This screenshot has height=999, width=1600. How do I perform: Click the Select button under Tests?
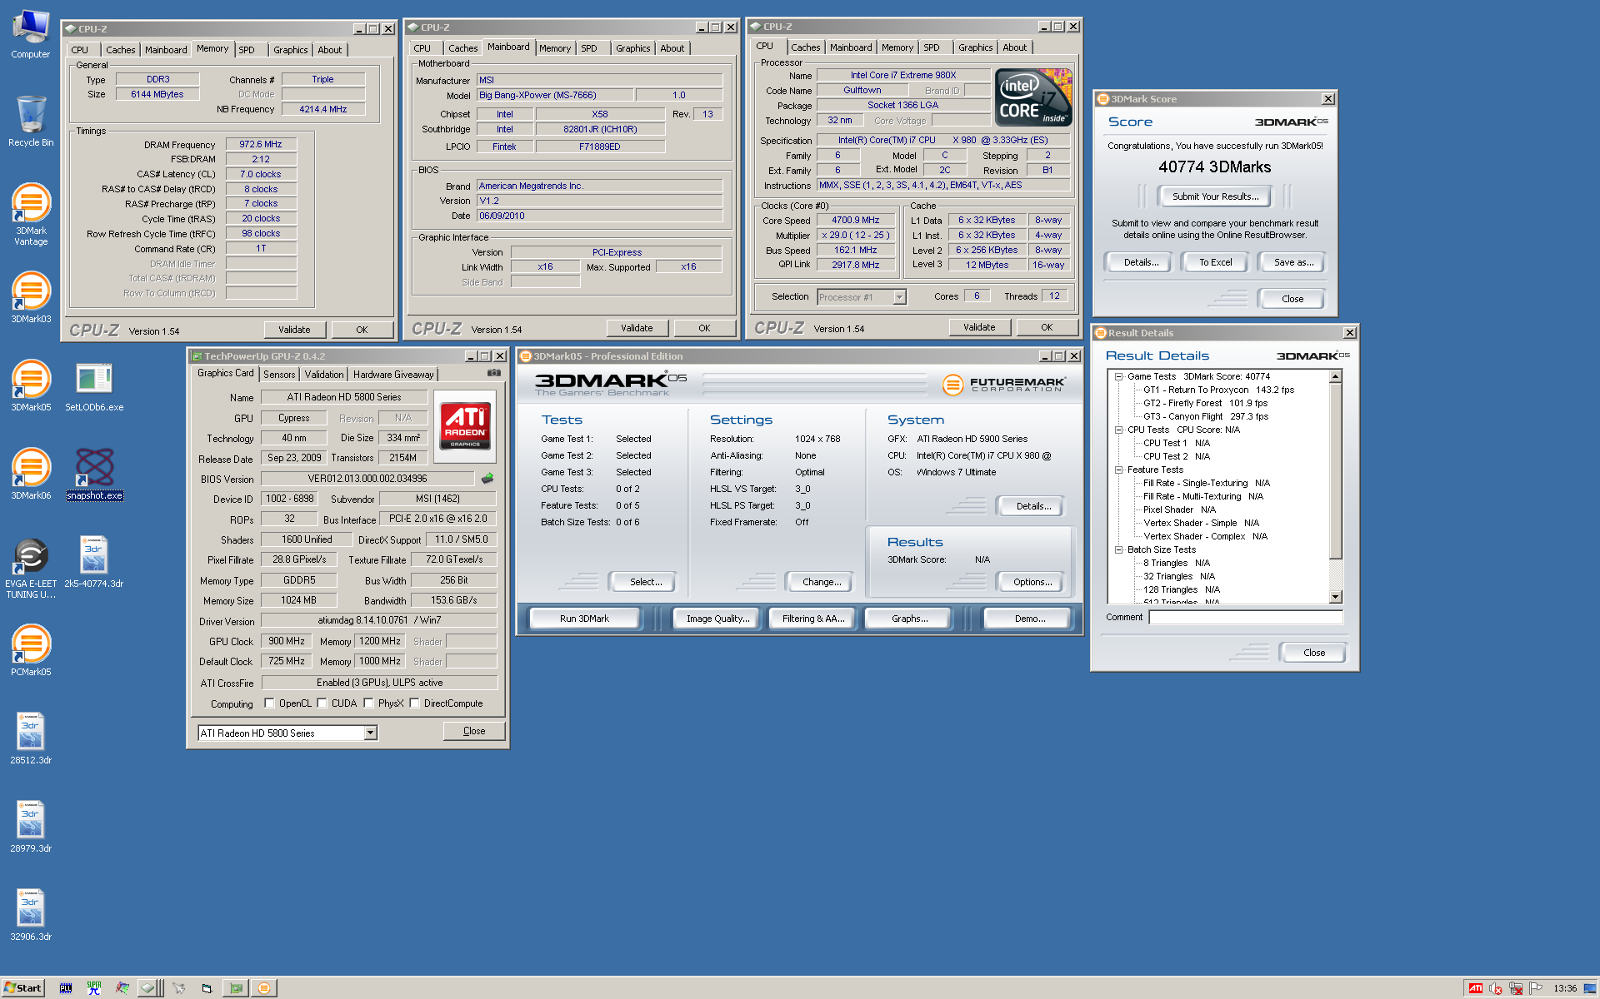pyautogui.click(x=646, y=582)
